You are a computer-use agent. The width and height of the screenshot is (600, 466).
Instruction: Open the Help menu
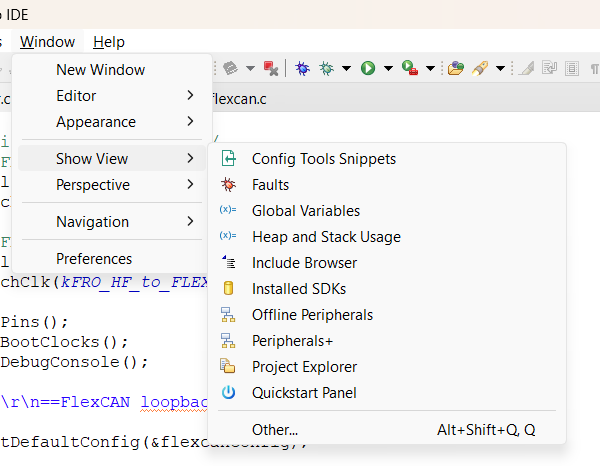point(109,42)
